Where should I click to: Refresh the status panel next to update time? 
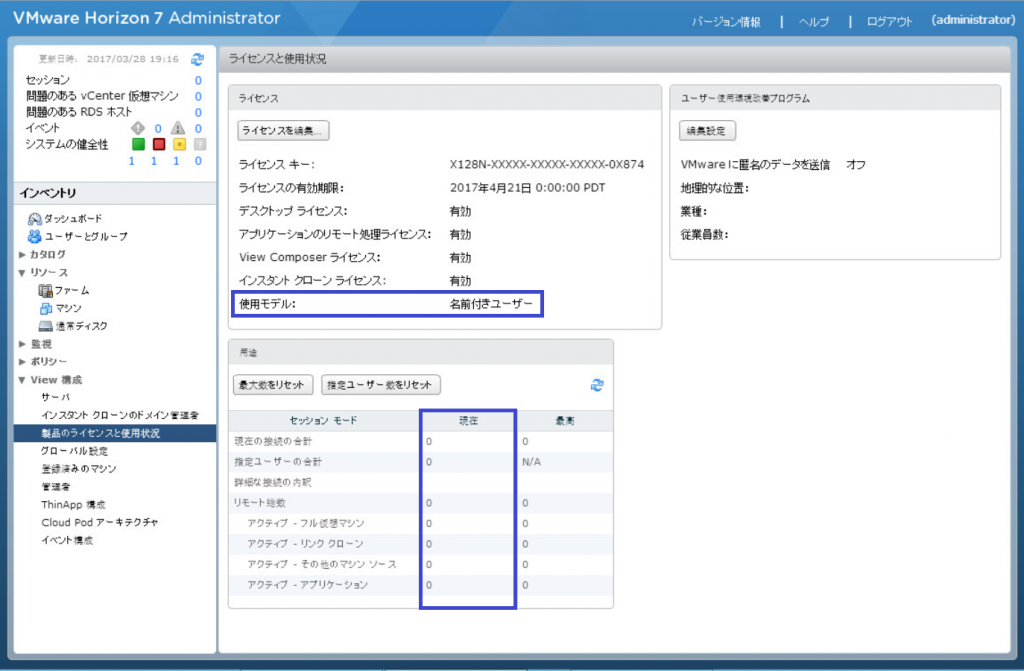(x=197, y=59)
